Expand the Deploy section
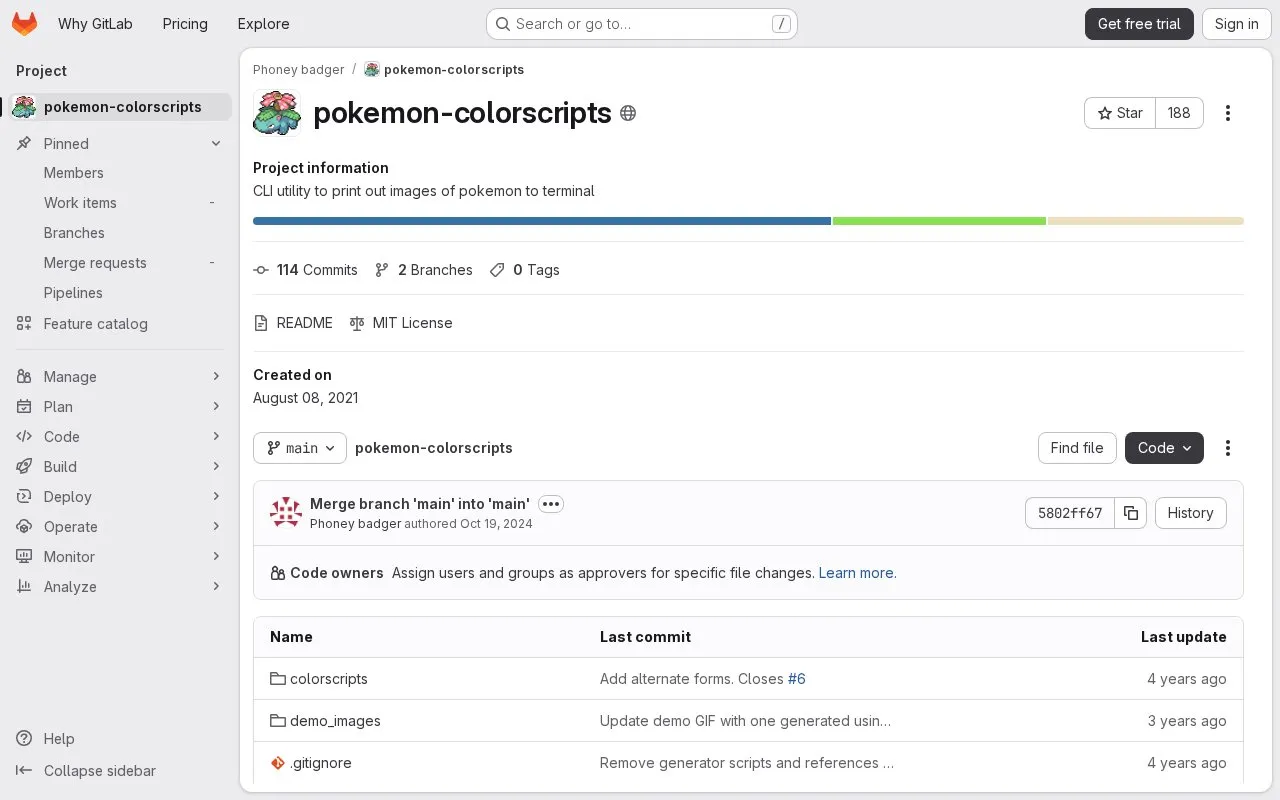 [x=120, y=497]
